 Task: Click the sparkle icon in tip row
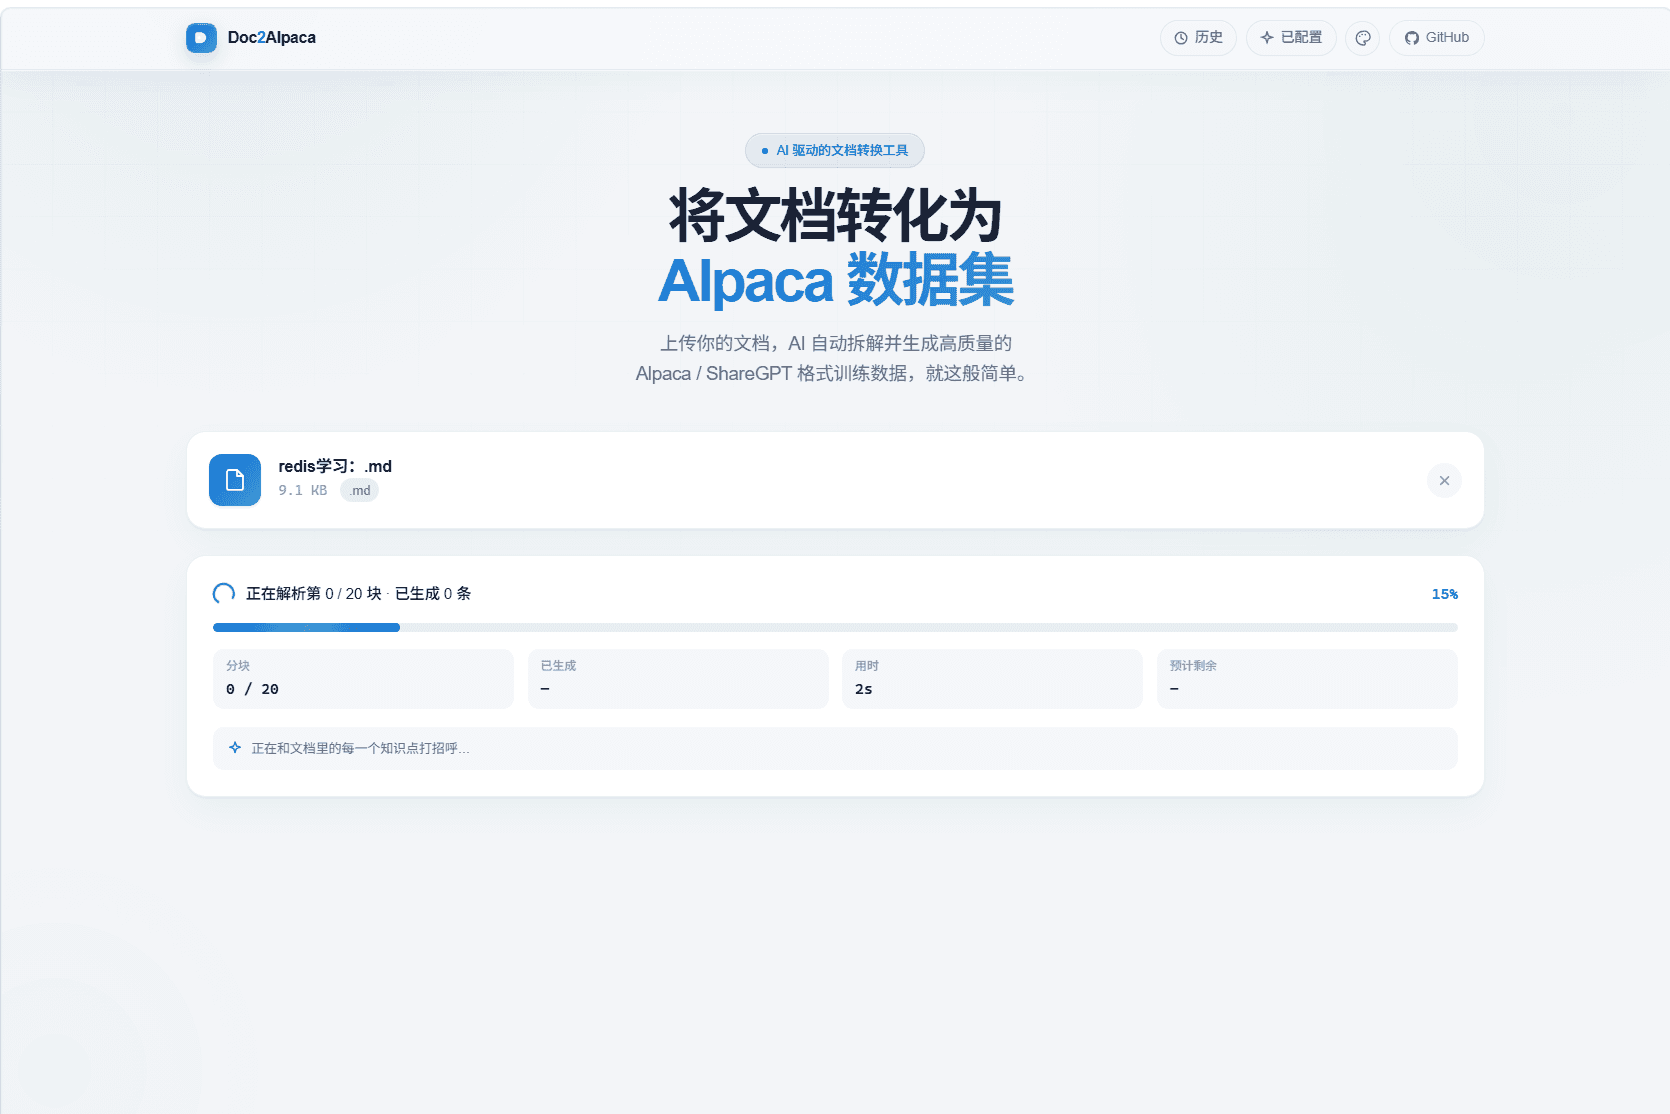(235, 747)
